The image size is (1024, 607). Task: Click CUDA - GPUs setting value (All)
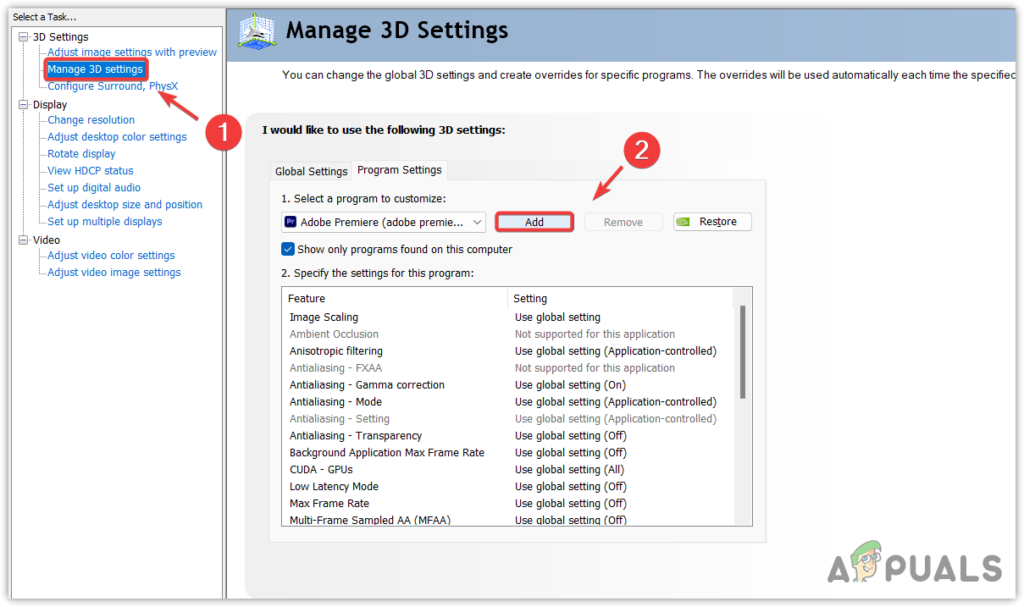coord(569,470)
